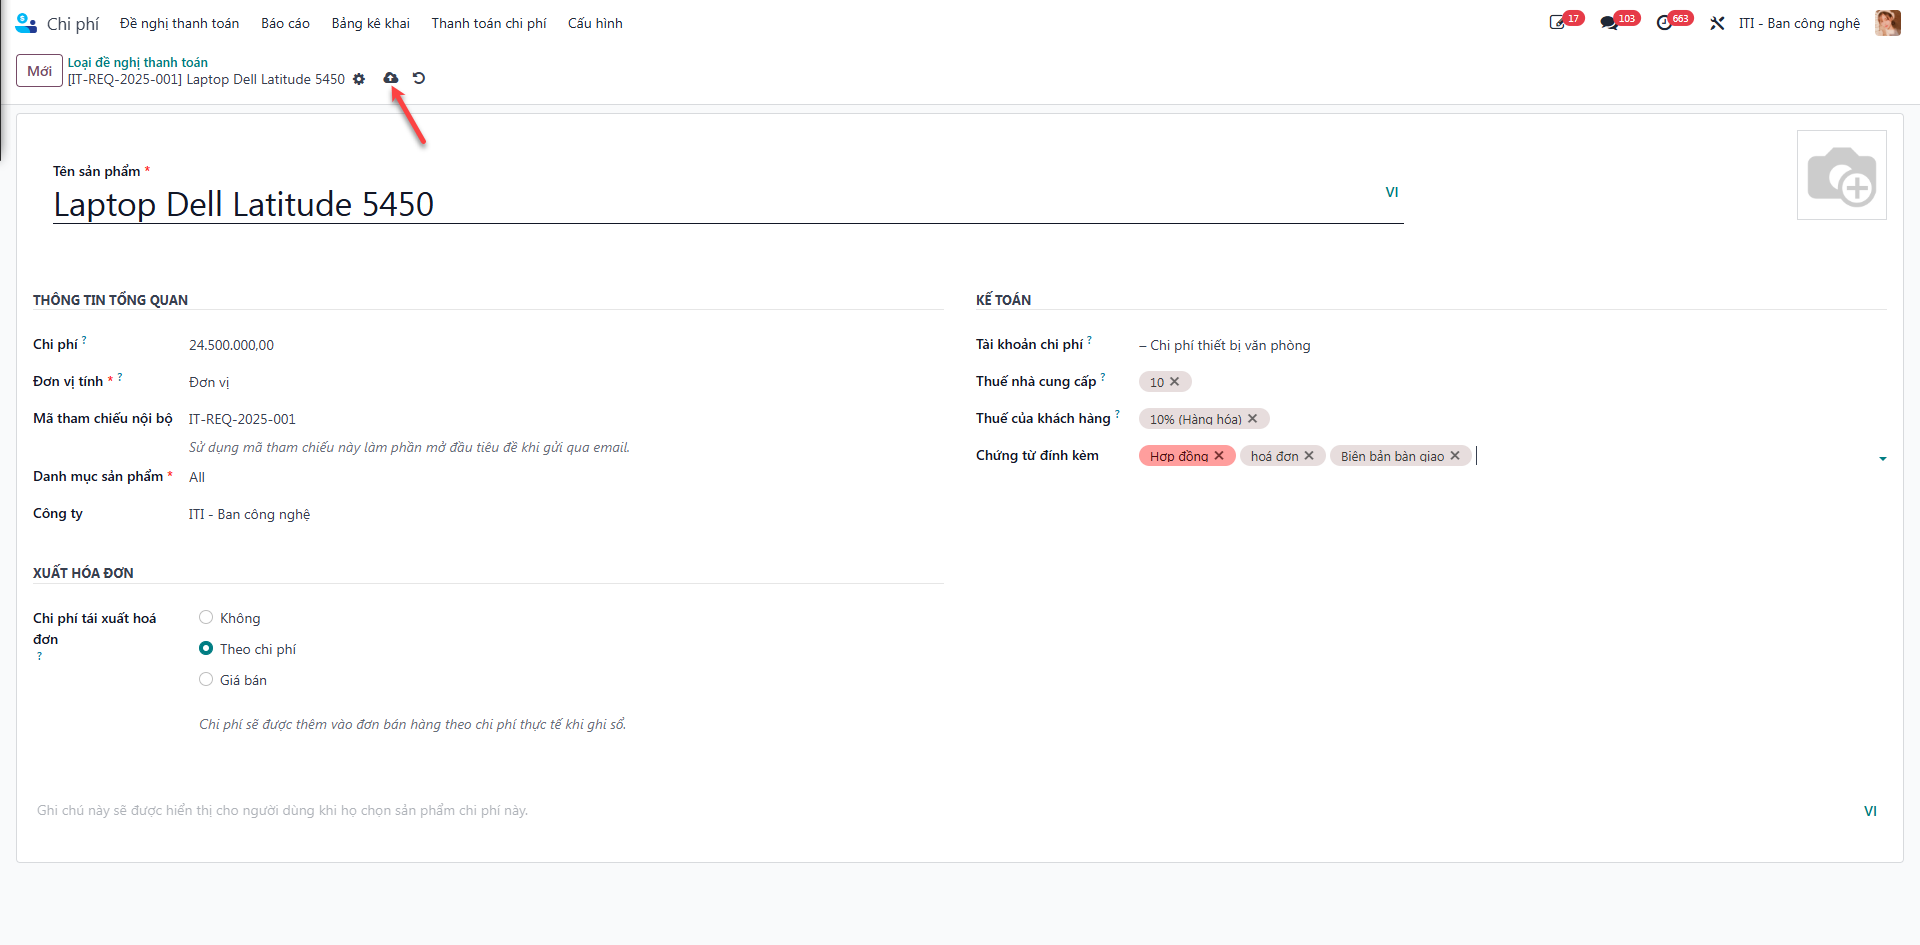This screenshot has width=1920, height=945.
Task: Open the Chi phí app home icon
Action: [x=26, y=23]
